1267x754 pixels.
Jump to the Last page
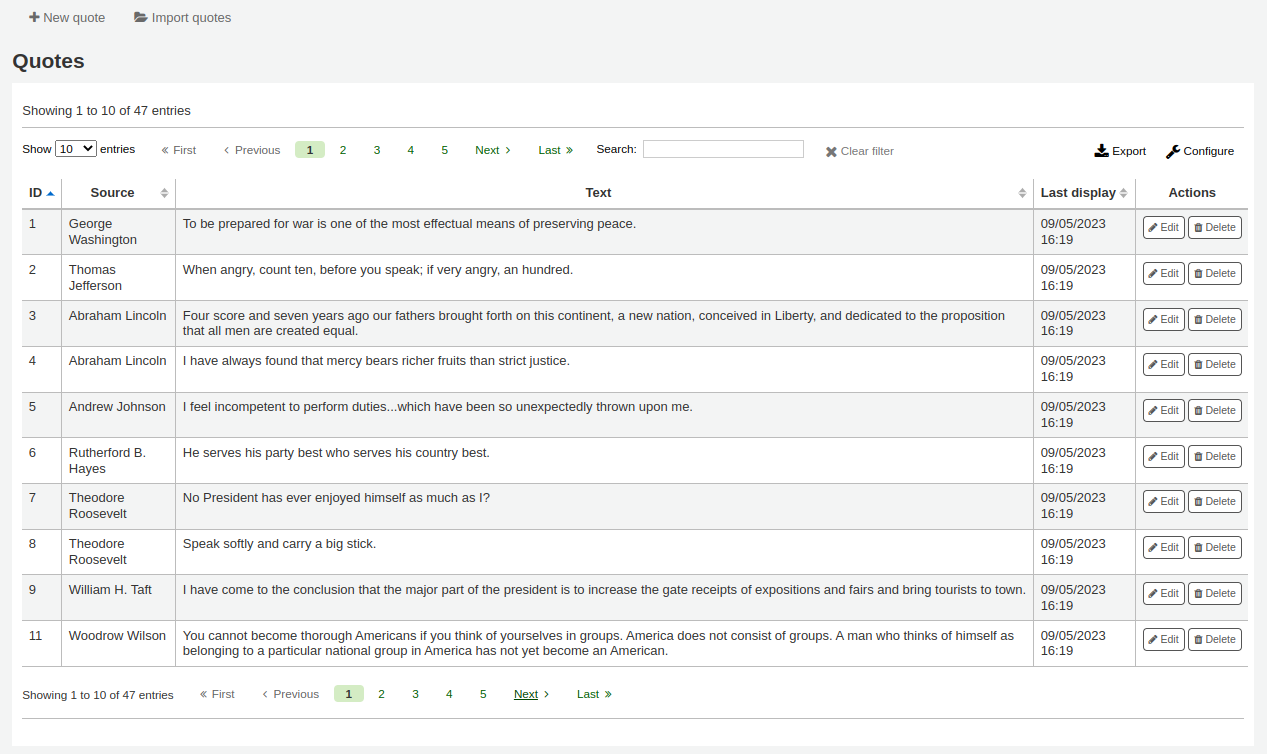pyautogui.click(x=551, y=149)
